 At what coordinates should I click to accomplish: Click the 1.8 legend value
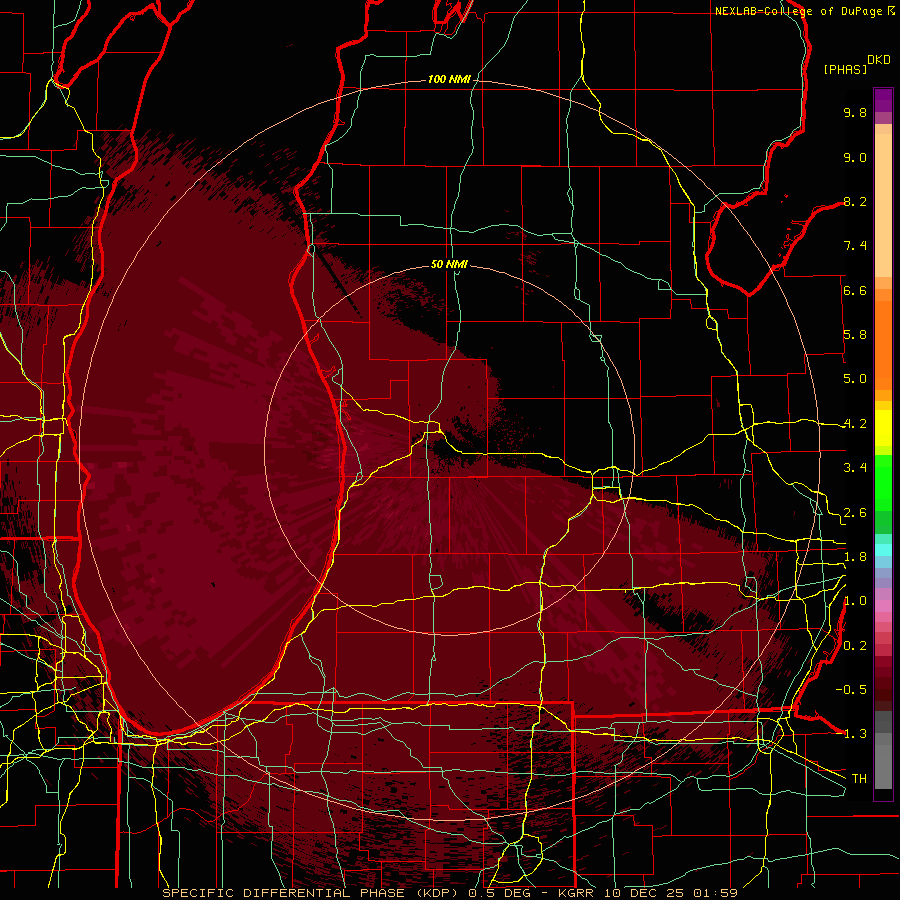(855, 557)
